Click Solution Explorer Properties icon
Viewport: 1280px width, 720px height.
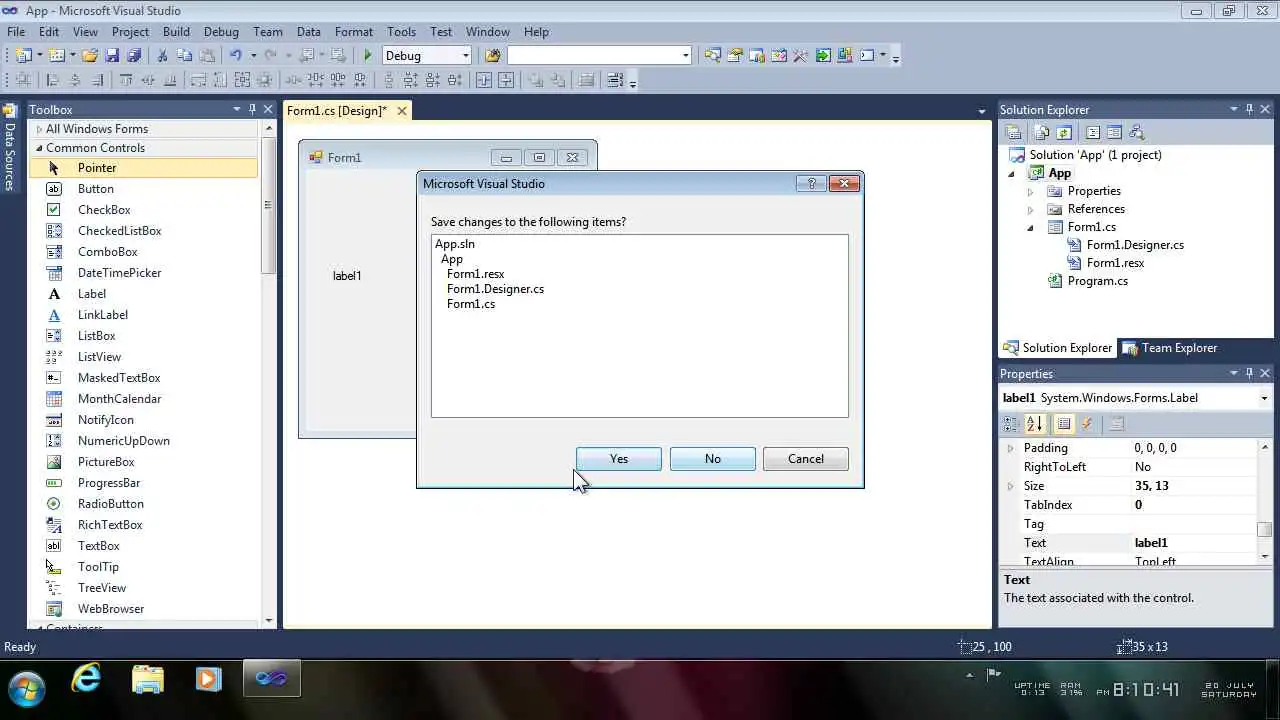coord(1013,132)
